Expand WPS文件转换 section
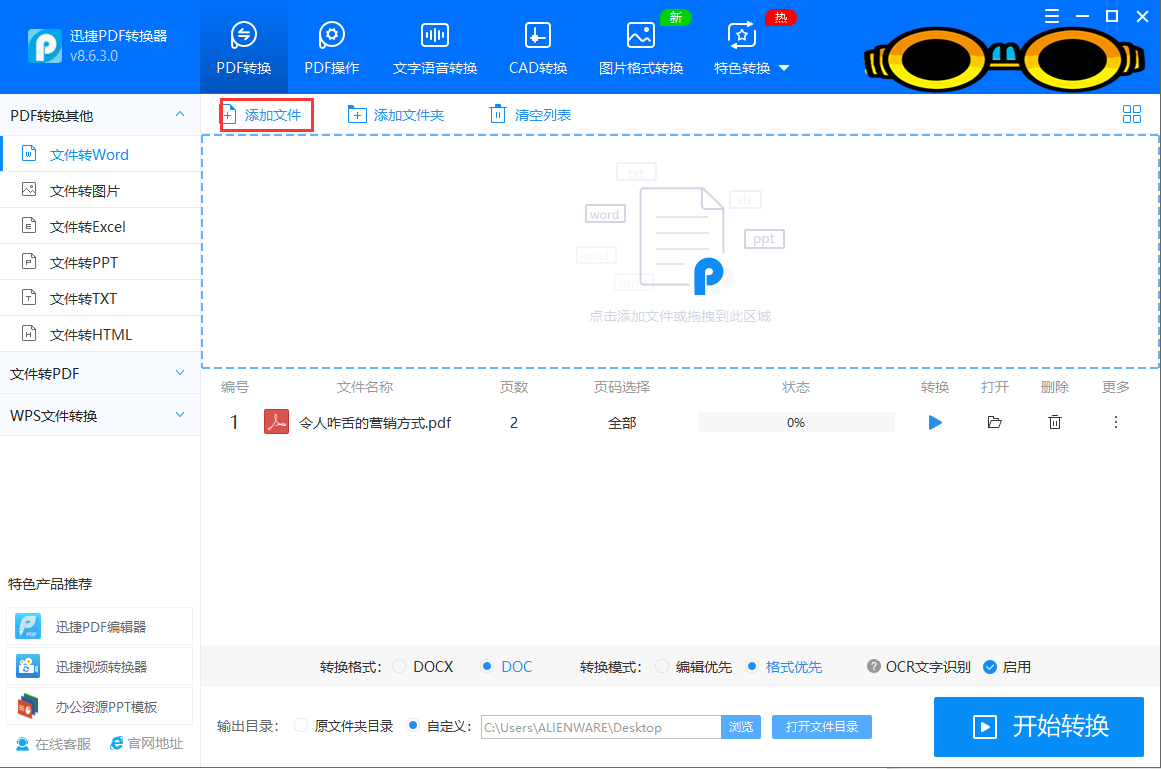This screenshot has height=769, width=1161. click(x=100, y=415)
